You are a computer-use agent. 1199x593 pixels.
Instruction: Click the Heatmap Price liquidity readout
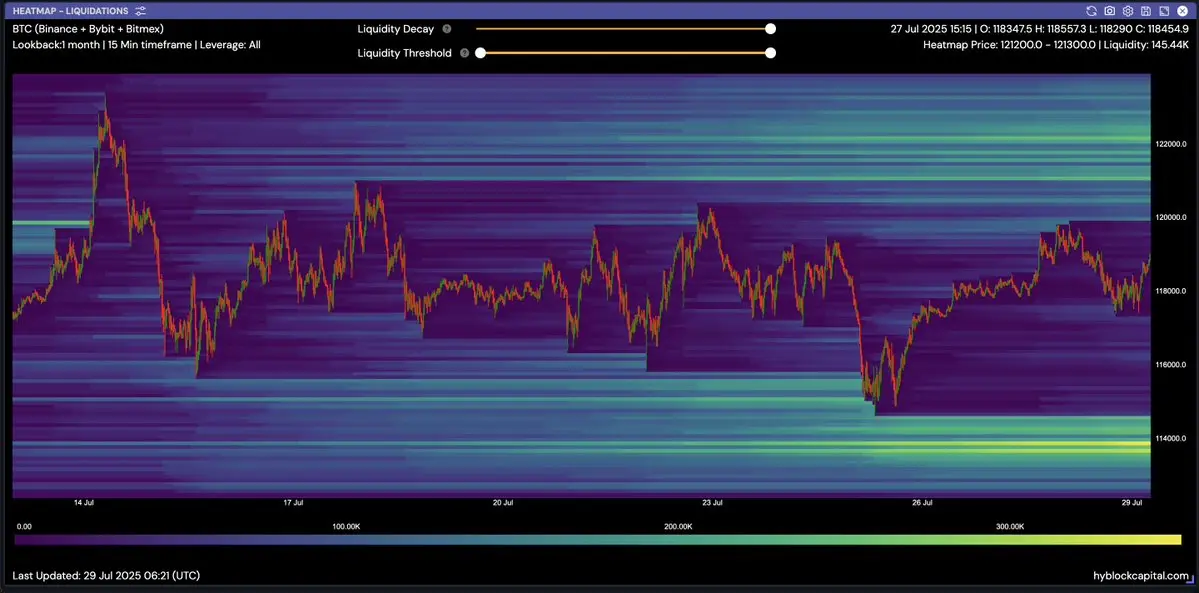[x=1055, y=45]
